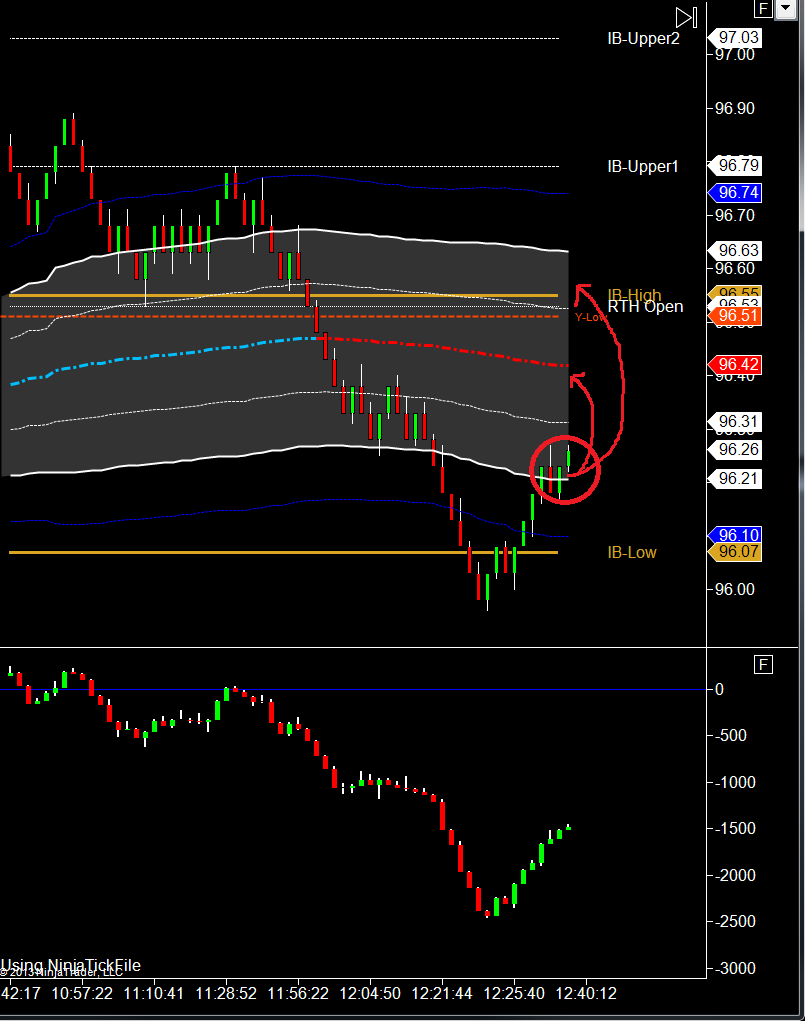Click the -3000 indicator axis value
The image size is (805, 1021).
(x=735, y=969)
